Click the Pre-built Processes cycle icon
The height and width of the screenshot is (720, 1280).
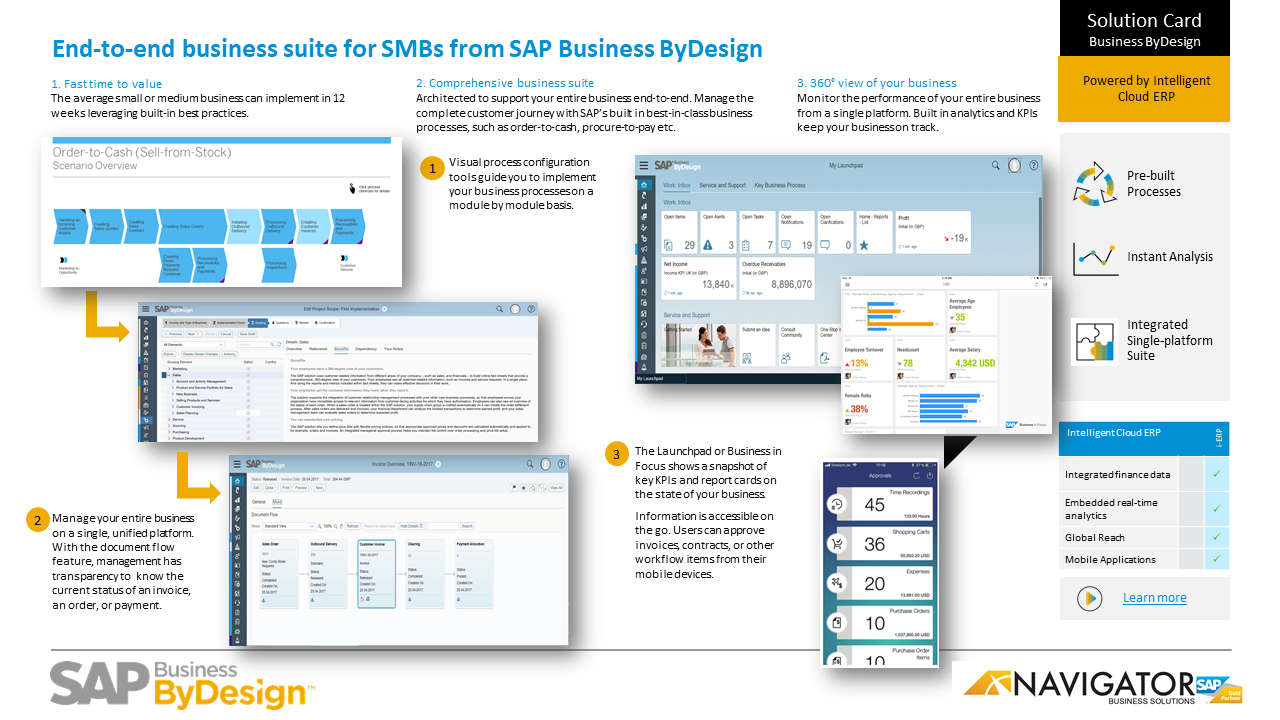point(1094,184)
